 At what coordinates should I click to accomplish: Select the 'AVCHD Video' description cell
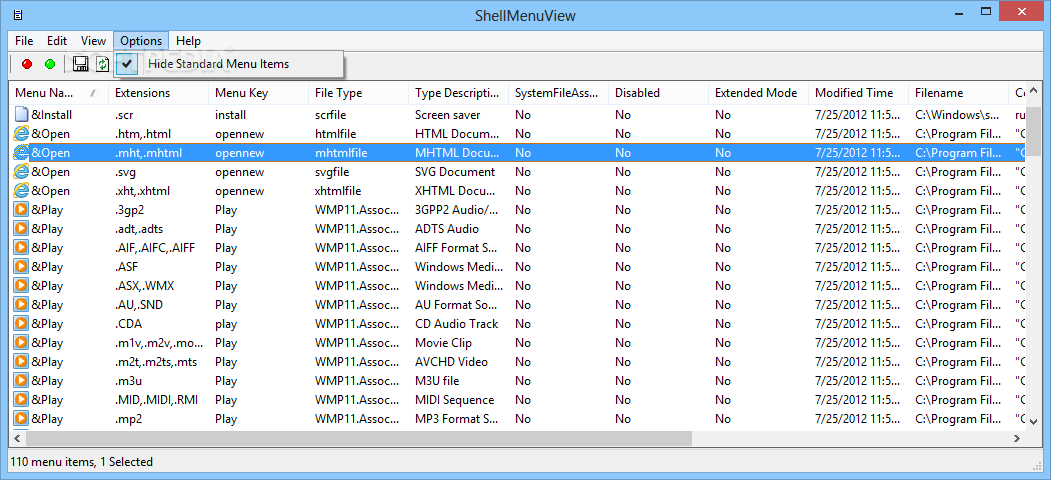tap(451, 362)
